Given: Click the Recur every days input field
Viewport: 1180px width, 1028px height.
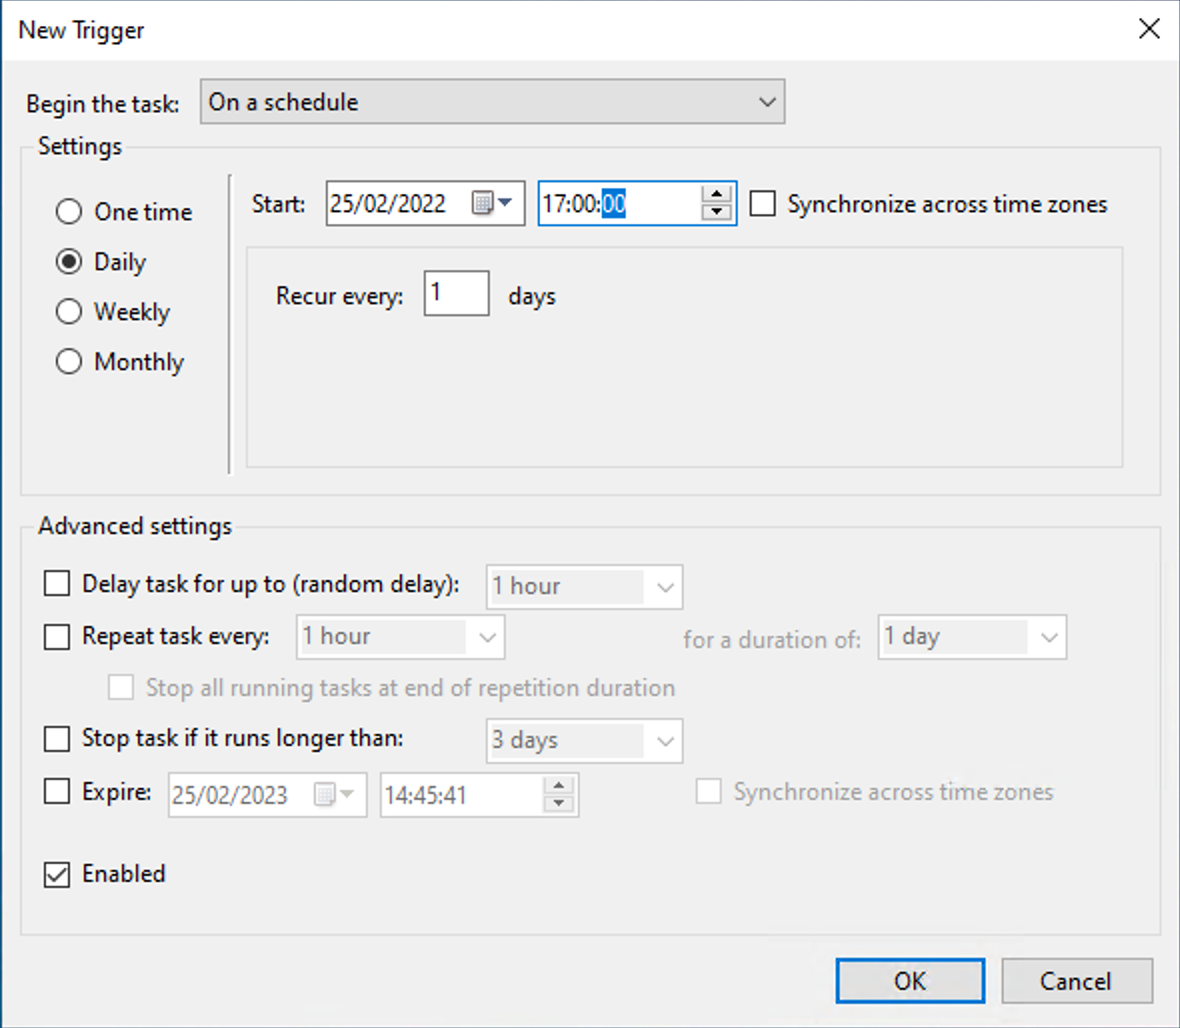Looking at the screenshot, I should point(456,293).
